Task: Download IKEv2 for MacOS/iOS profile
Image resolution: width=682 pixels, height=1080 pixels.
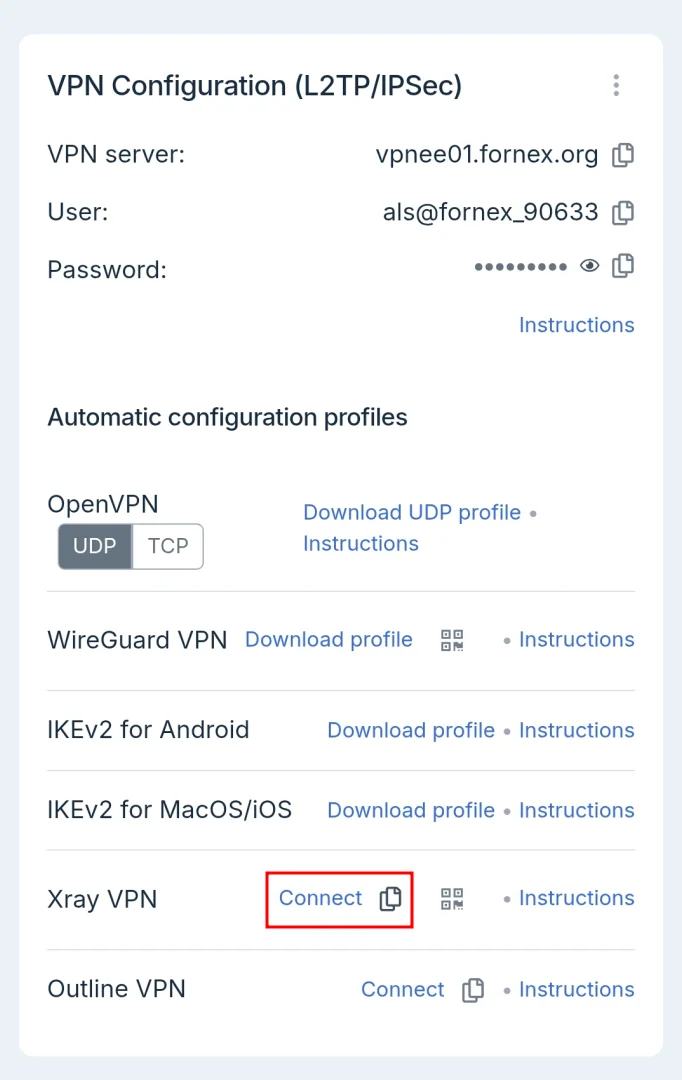Action: (411, 810)
